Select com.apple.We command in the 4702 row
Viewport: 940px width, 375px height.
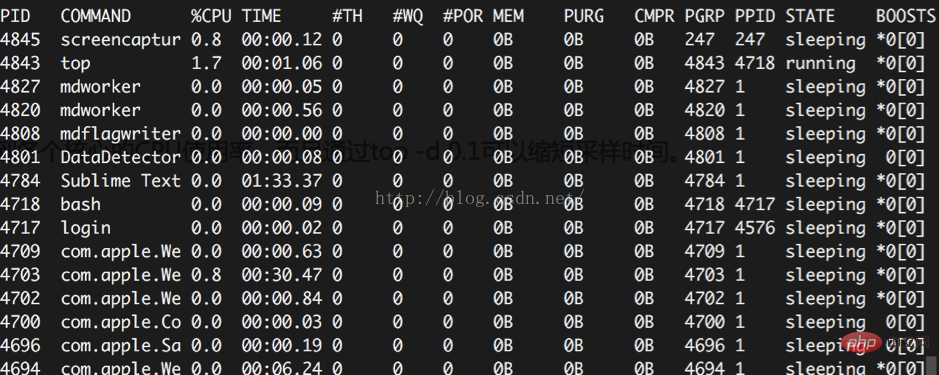click(x=120, y=298)
